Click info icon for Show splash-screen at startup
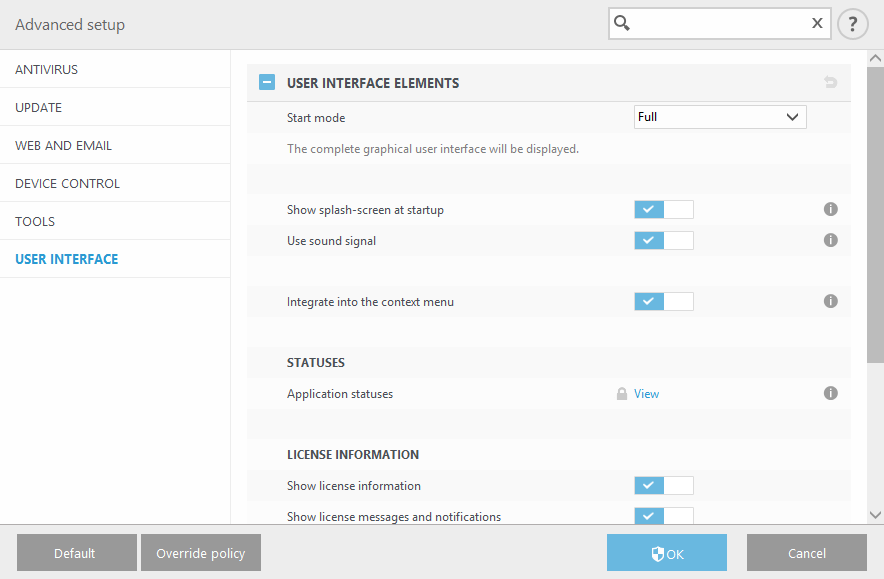This screenshot has height=579, width=884. [830, 210]
